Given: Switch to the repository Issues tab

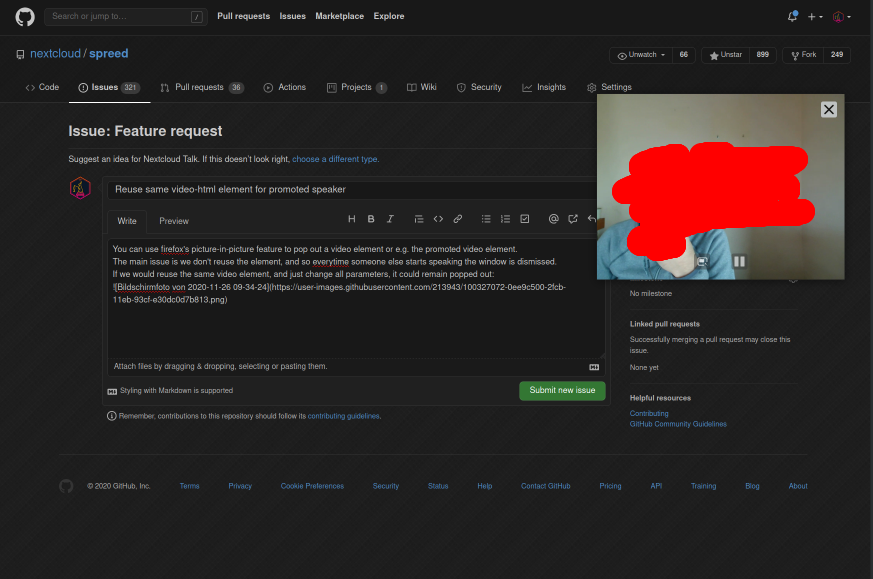Looking at the screenshot, I should pos(109,87).
